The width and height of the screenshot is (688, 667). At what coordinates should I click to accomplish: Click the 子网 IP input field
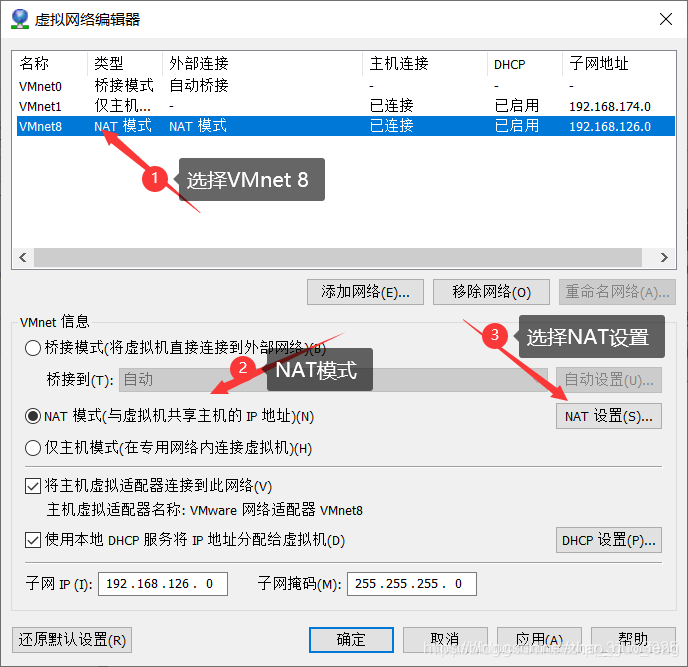(x=163, y=584)
